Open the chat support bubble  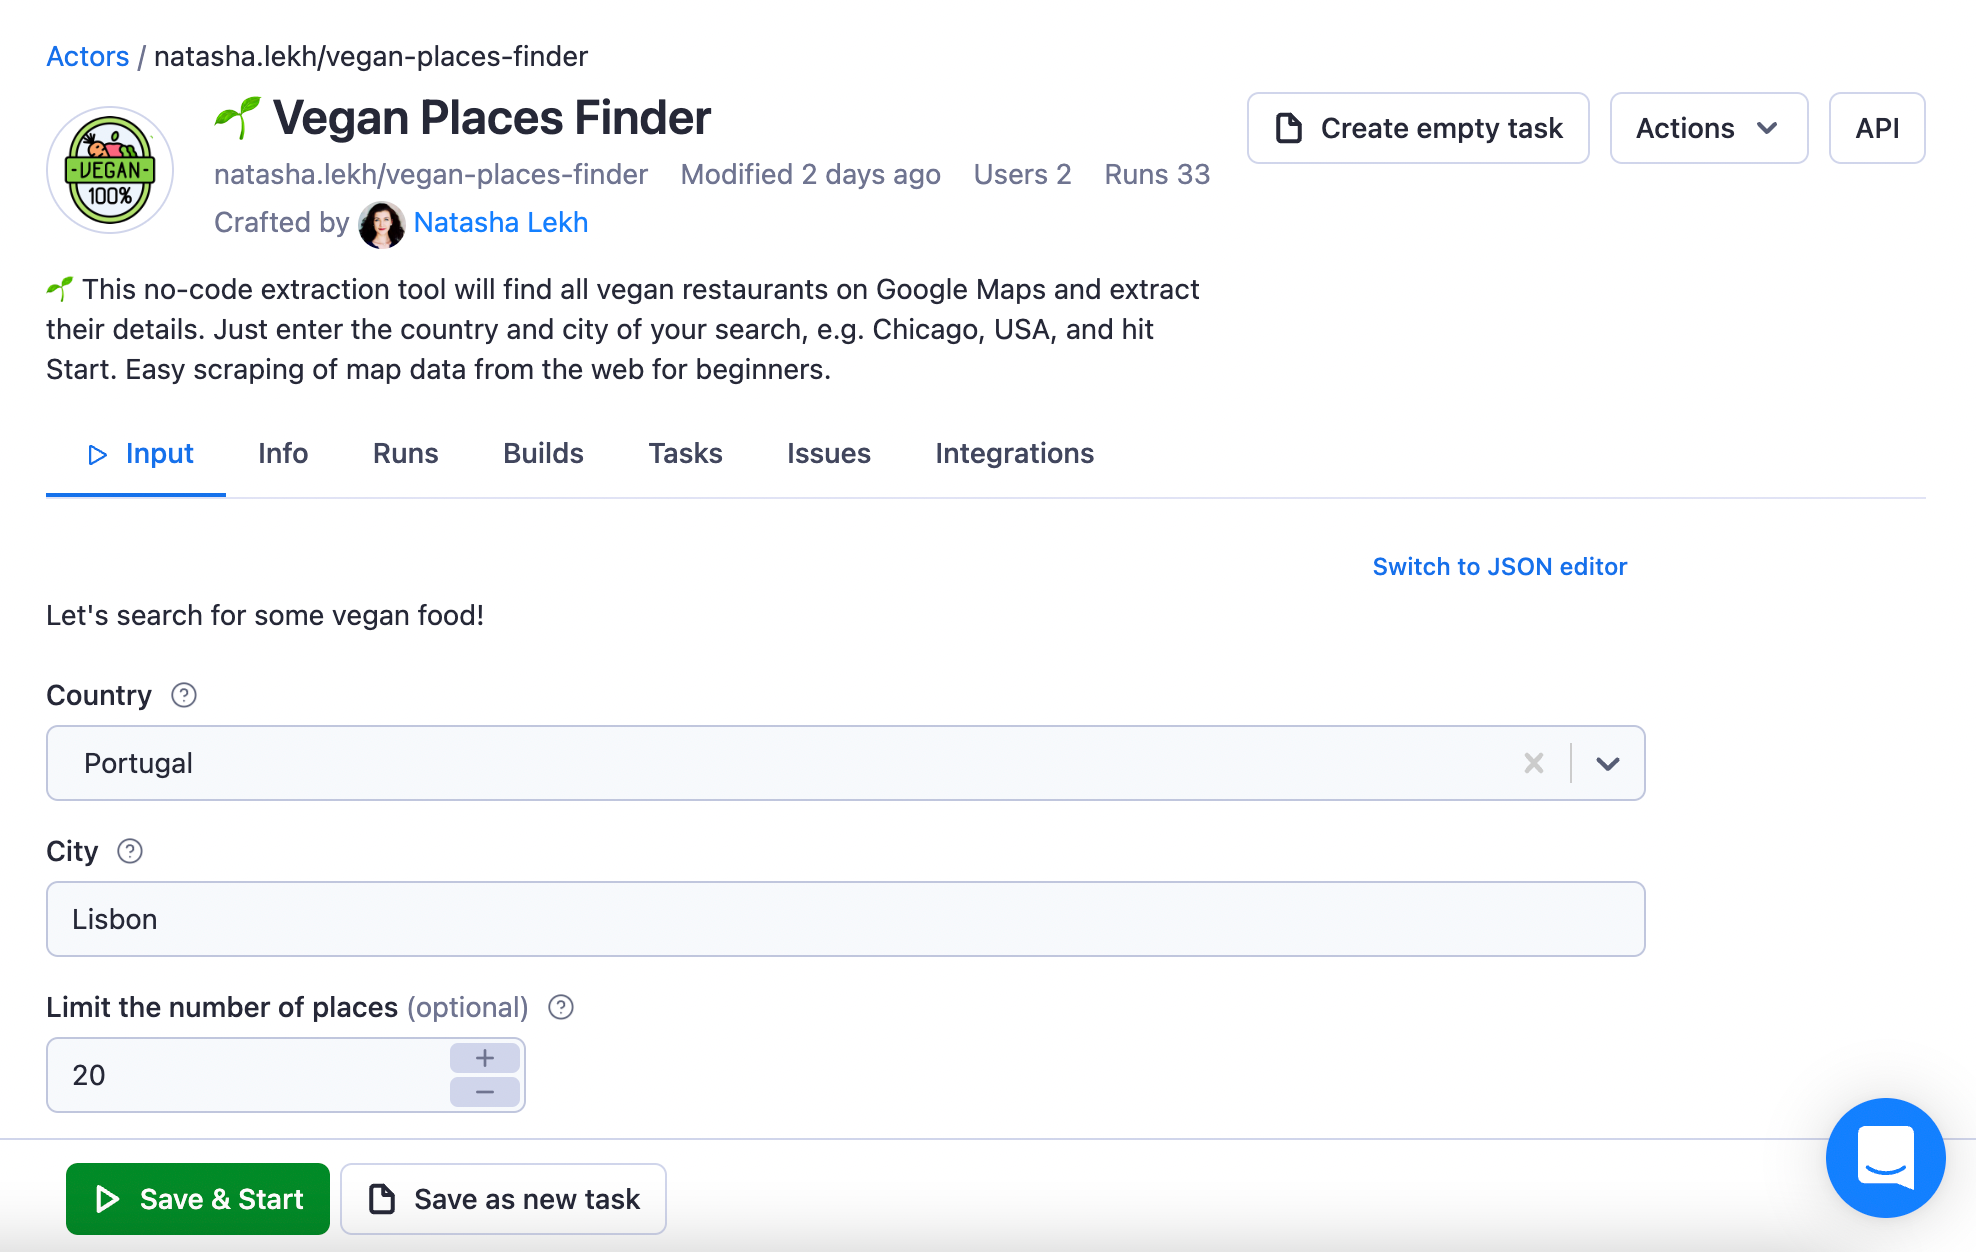tap(1884, 1158)
